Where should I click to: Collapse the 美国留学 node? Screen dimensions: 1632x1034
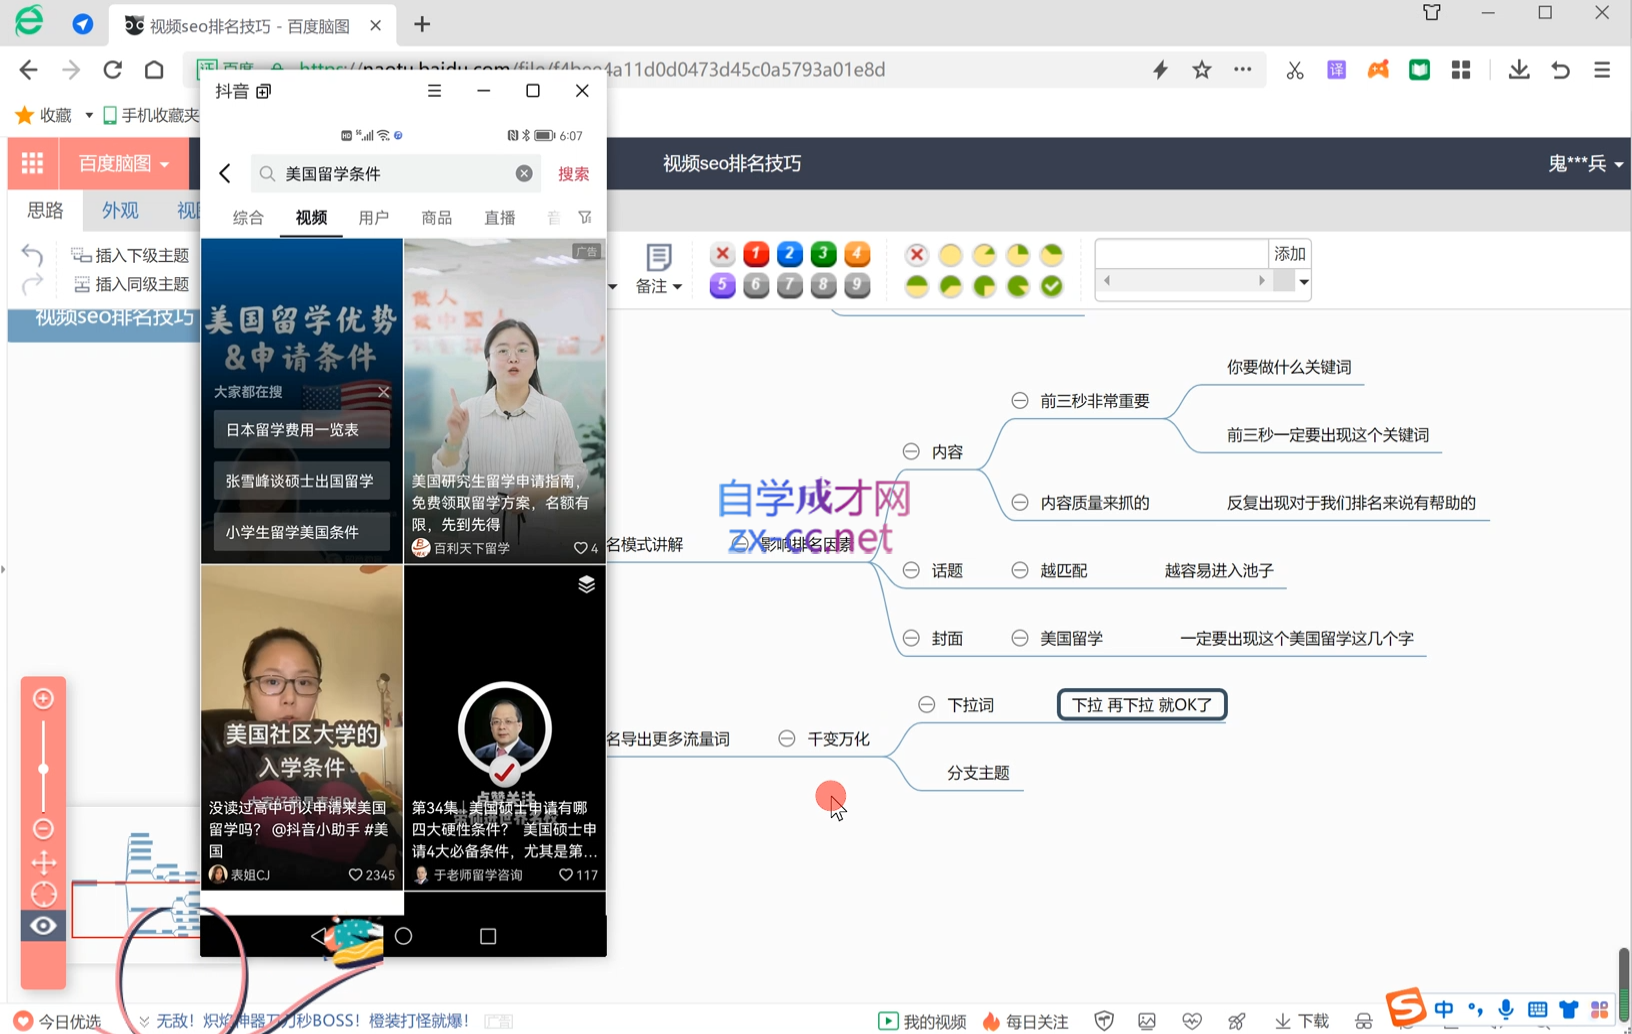(1020, 638)
